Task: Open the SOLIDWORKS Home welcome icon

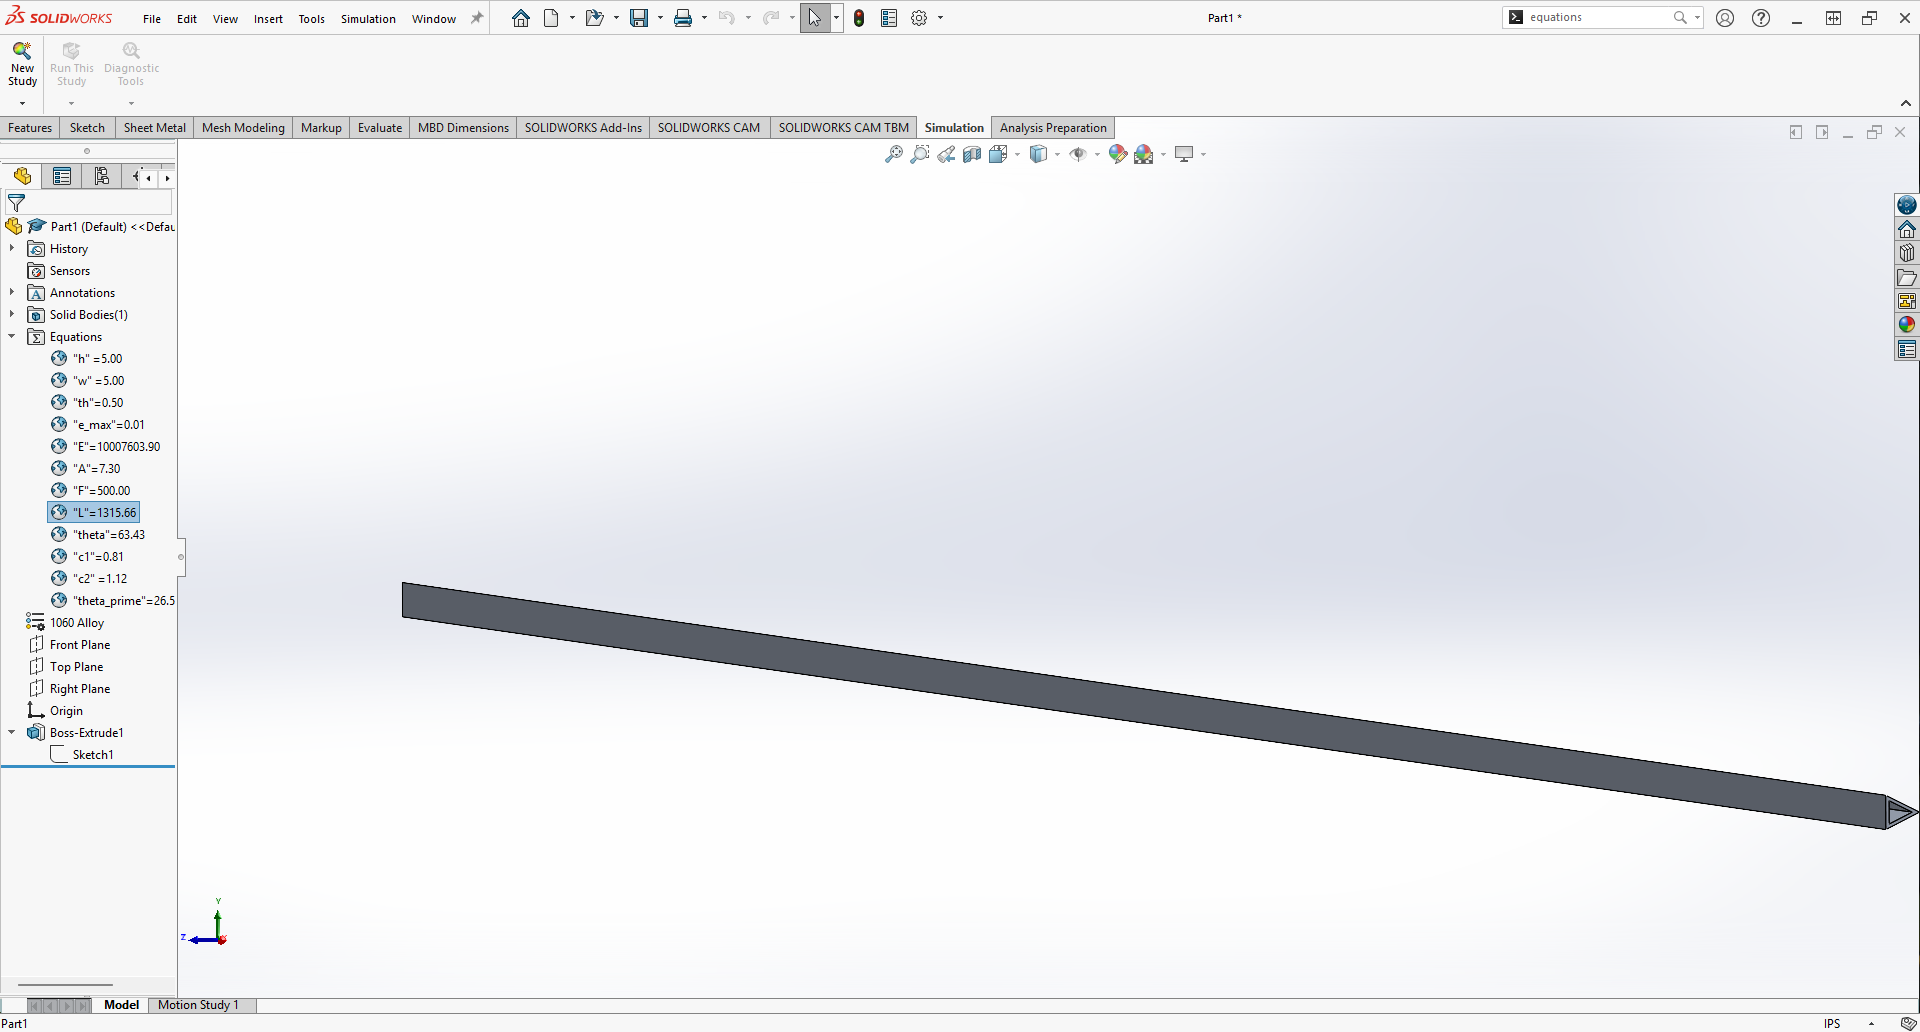Action: (521, 18)
